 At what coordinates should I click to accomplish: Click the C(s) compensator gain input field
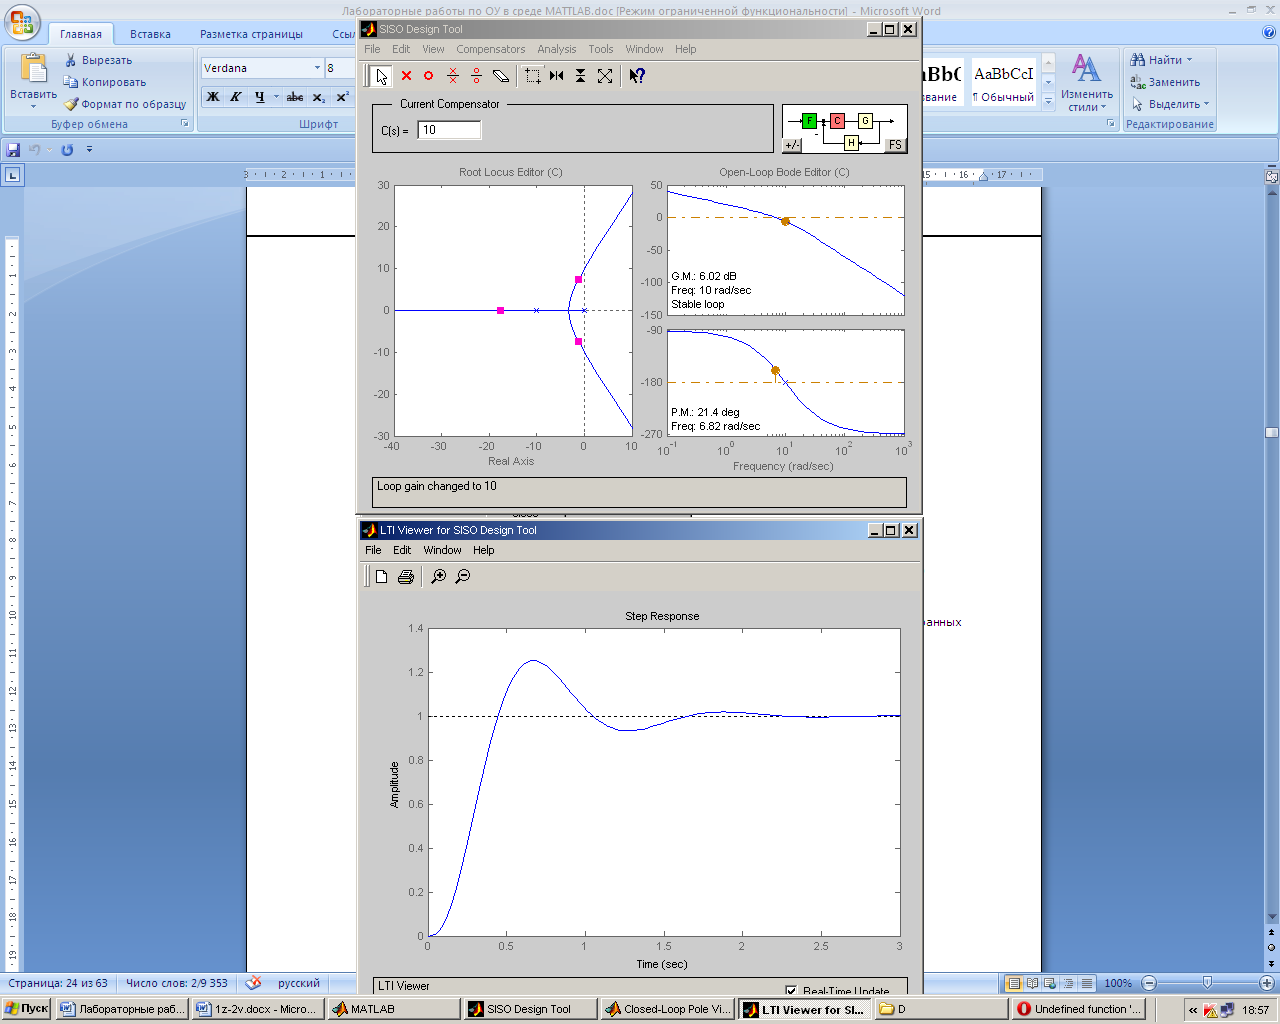coord(449,130)
